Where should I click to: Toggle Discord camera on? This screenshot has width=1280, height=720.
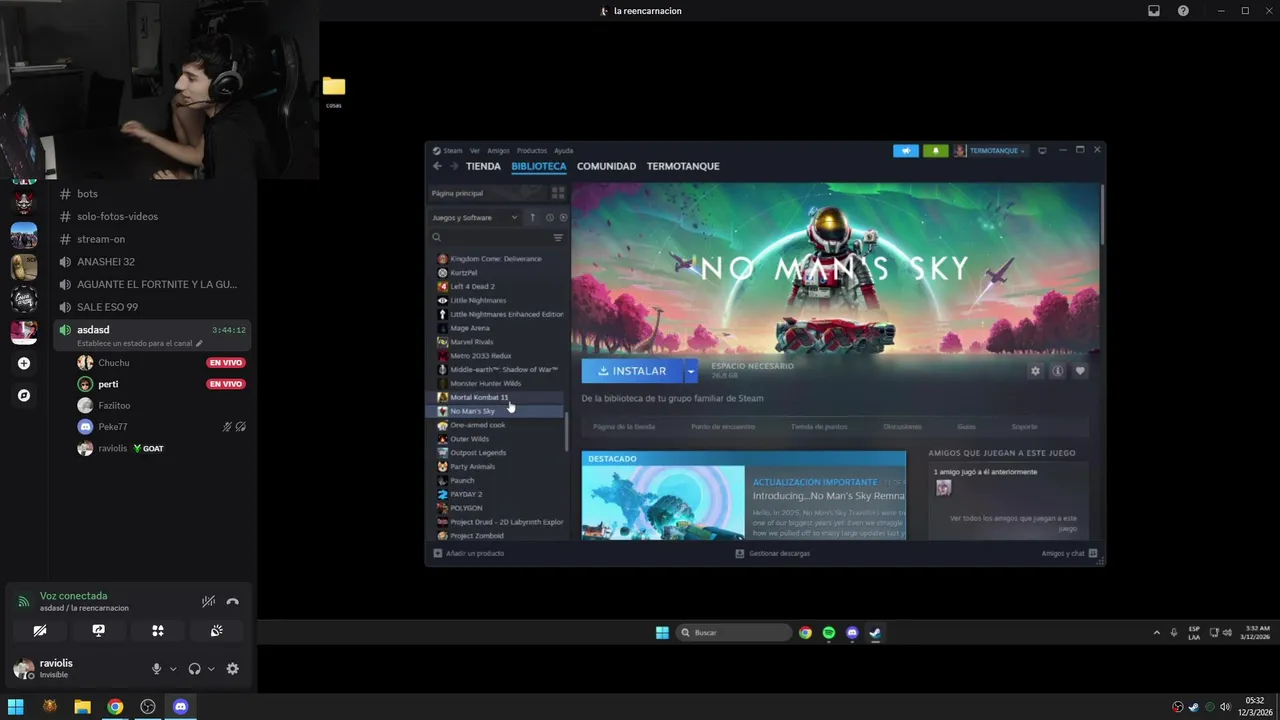[x=40, y=631]
